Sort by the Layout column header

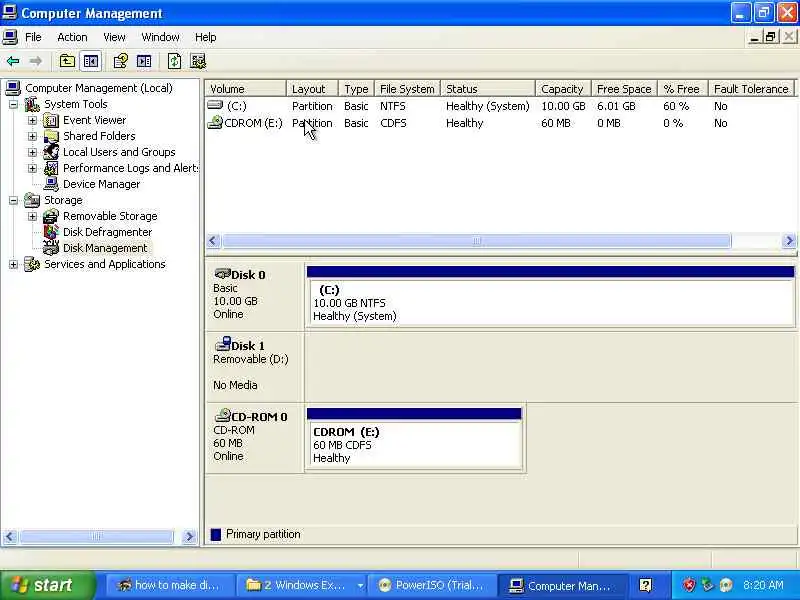point(312,88)
